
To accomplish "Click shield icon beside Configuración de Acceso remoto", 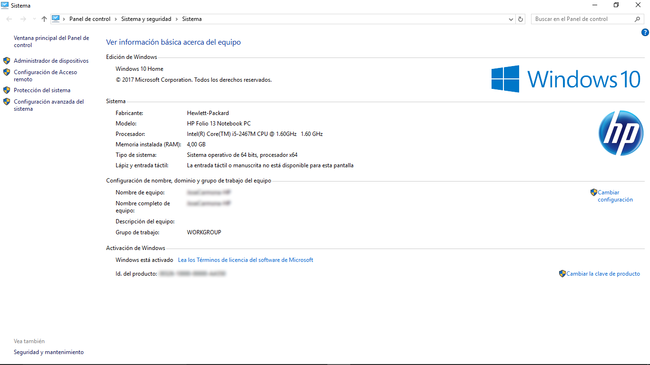I will 7,72.
